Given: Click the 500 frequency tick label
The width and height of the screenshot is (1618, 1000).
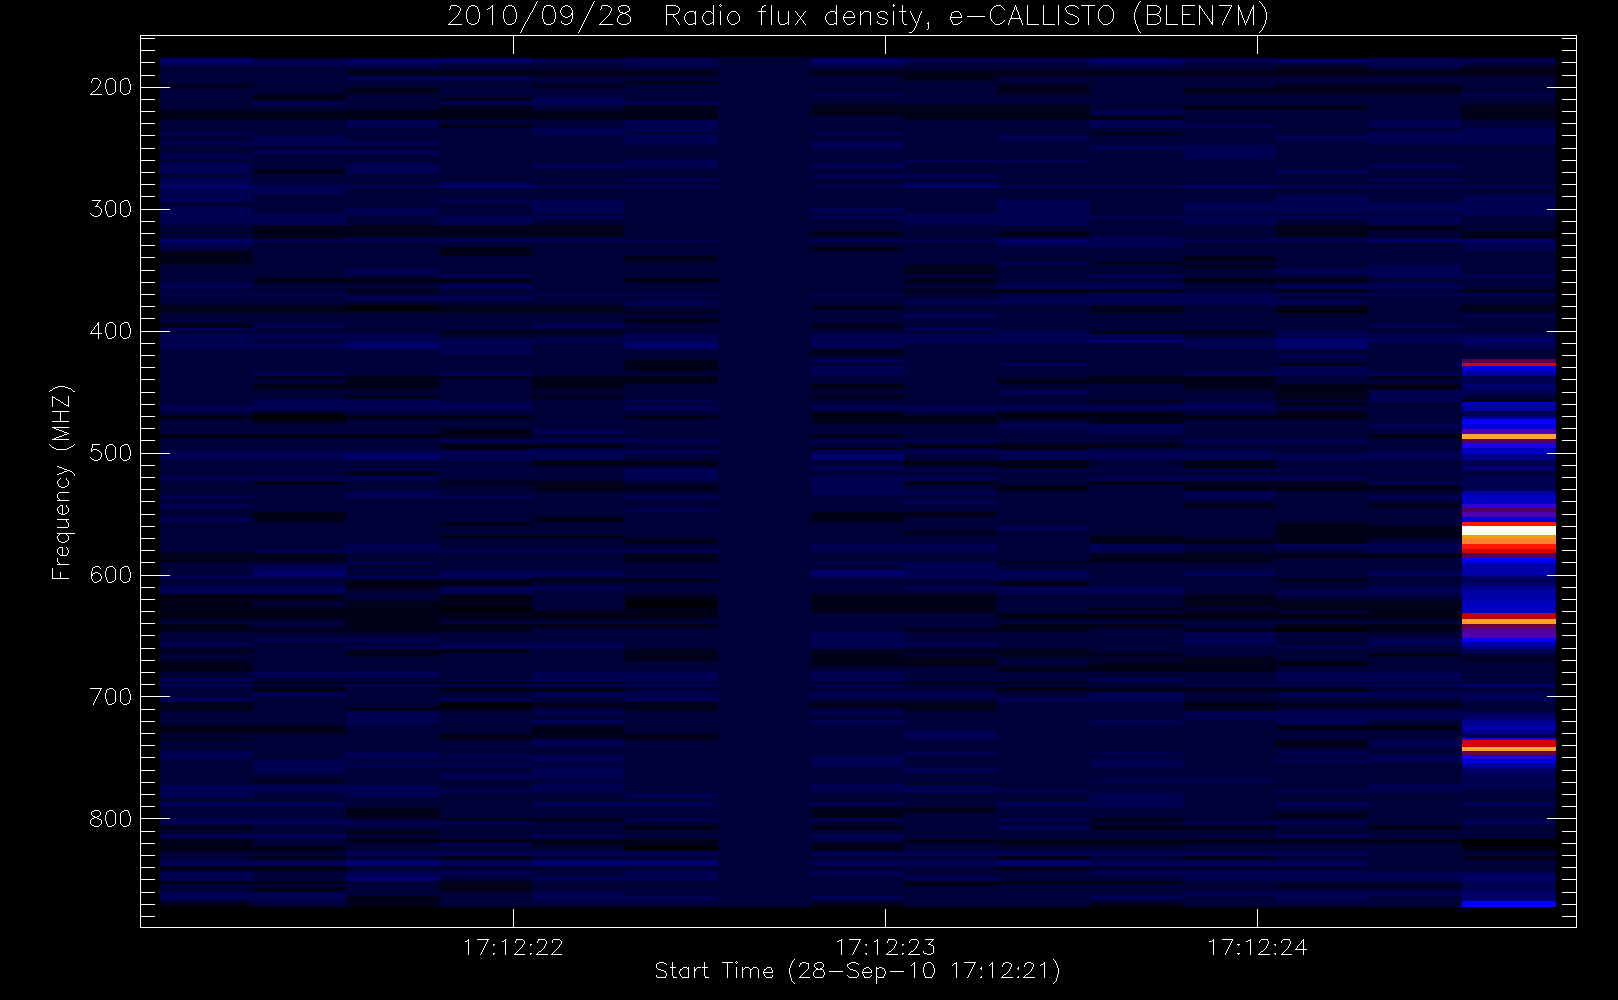Looking at the screenshot, I should point(110,453).
